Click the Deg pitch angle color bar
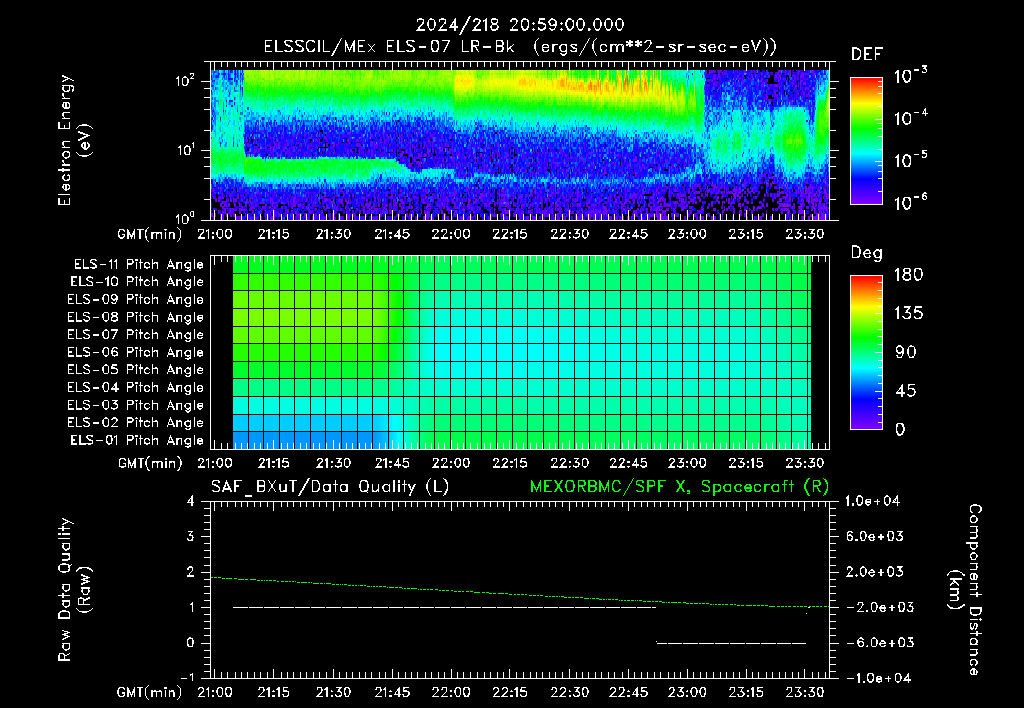Viewport: 1024px width, 708px height. (x=866, y=352)
